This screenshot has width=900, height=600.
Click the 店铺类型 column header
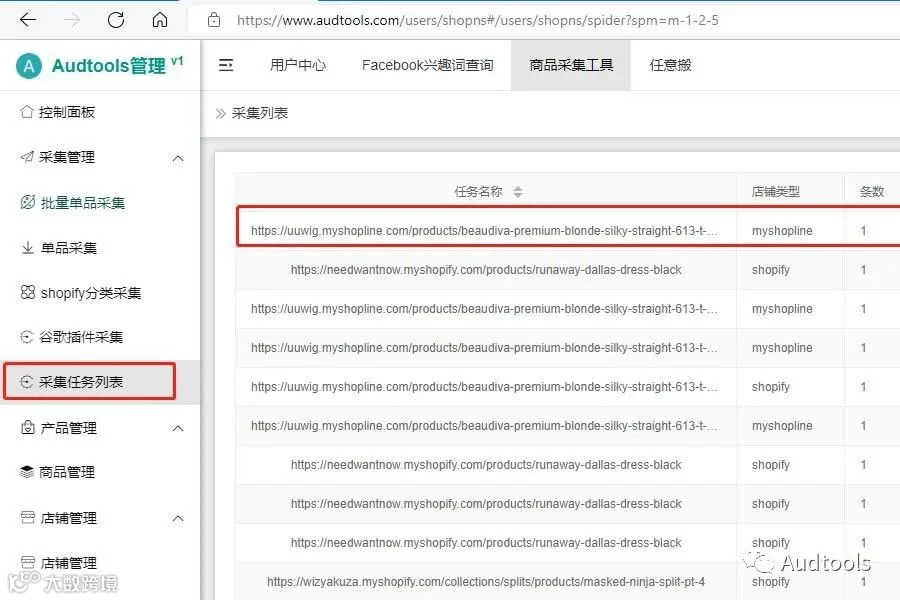pyautogui.click(x=775, y=192)
